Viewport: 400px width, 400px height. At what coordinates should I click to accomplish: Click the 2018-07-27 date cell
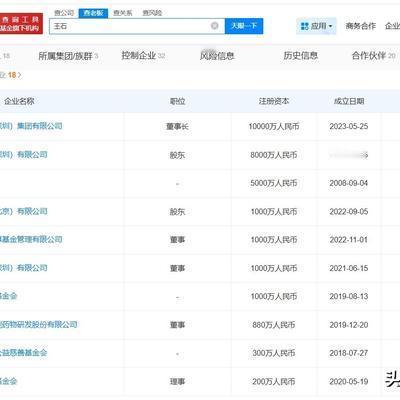click(x=349, y=353)
